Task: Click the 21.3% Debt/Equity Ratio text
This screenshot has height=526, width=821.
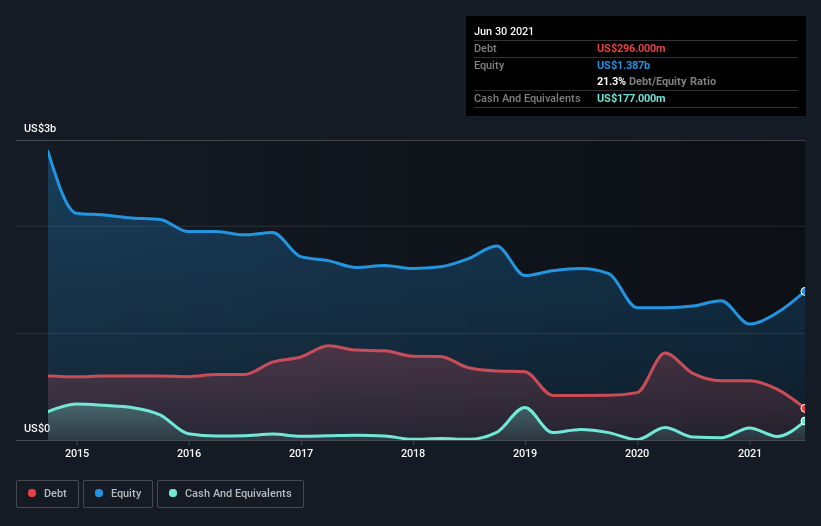Action: 657,82
